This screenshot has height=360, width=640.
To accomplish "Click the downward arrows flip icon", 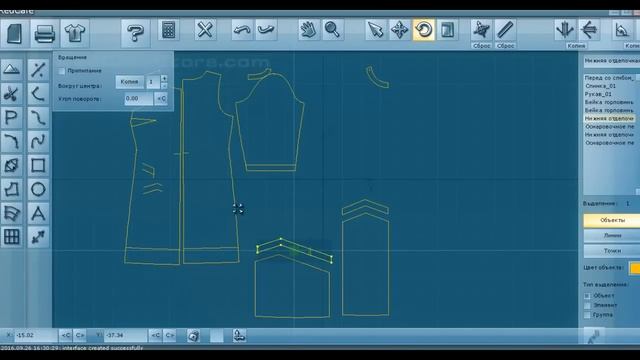I will tap(565, 30).
